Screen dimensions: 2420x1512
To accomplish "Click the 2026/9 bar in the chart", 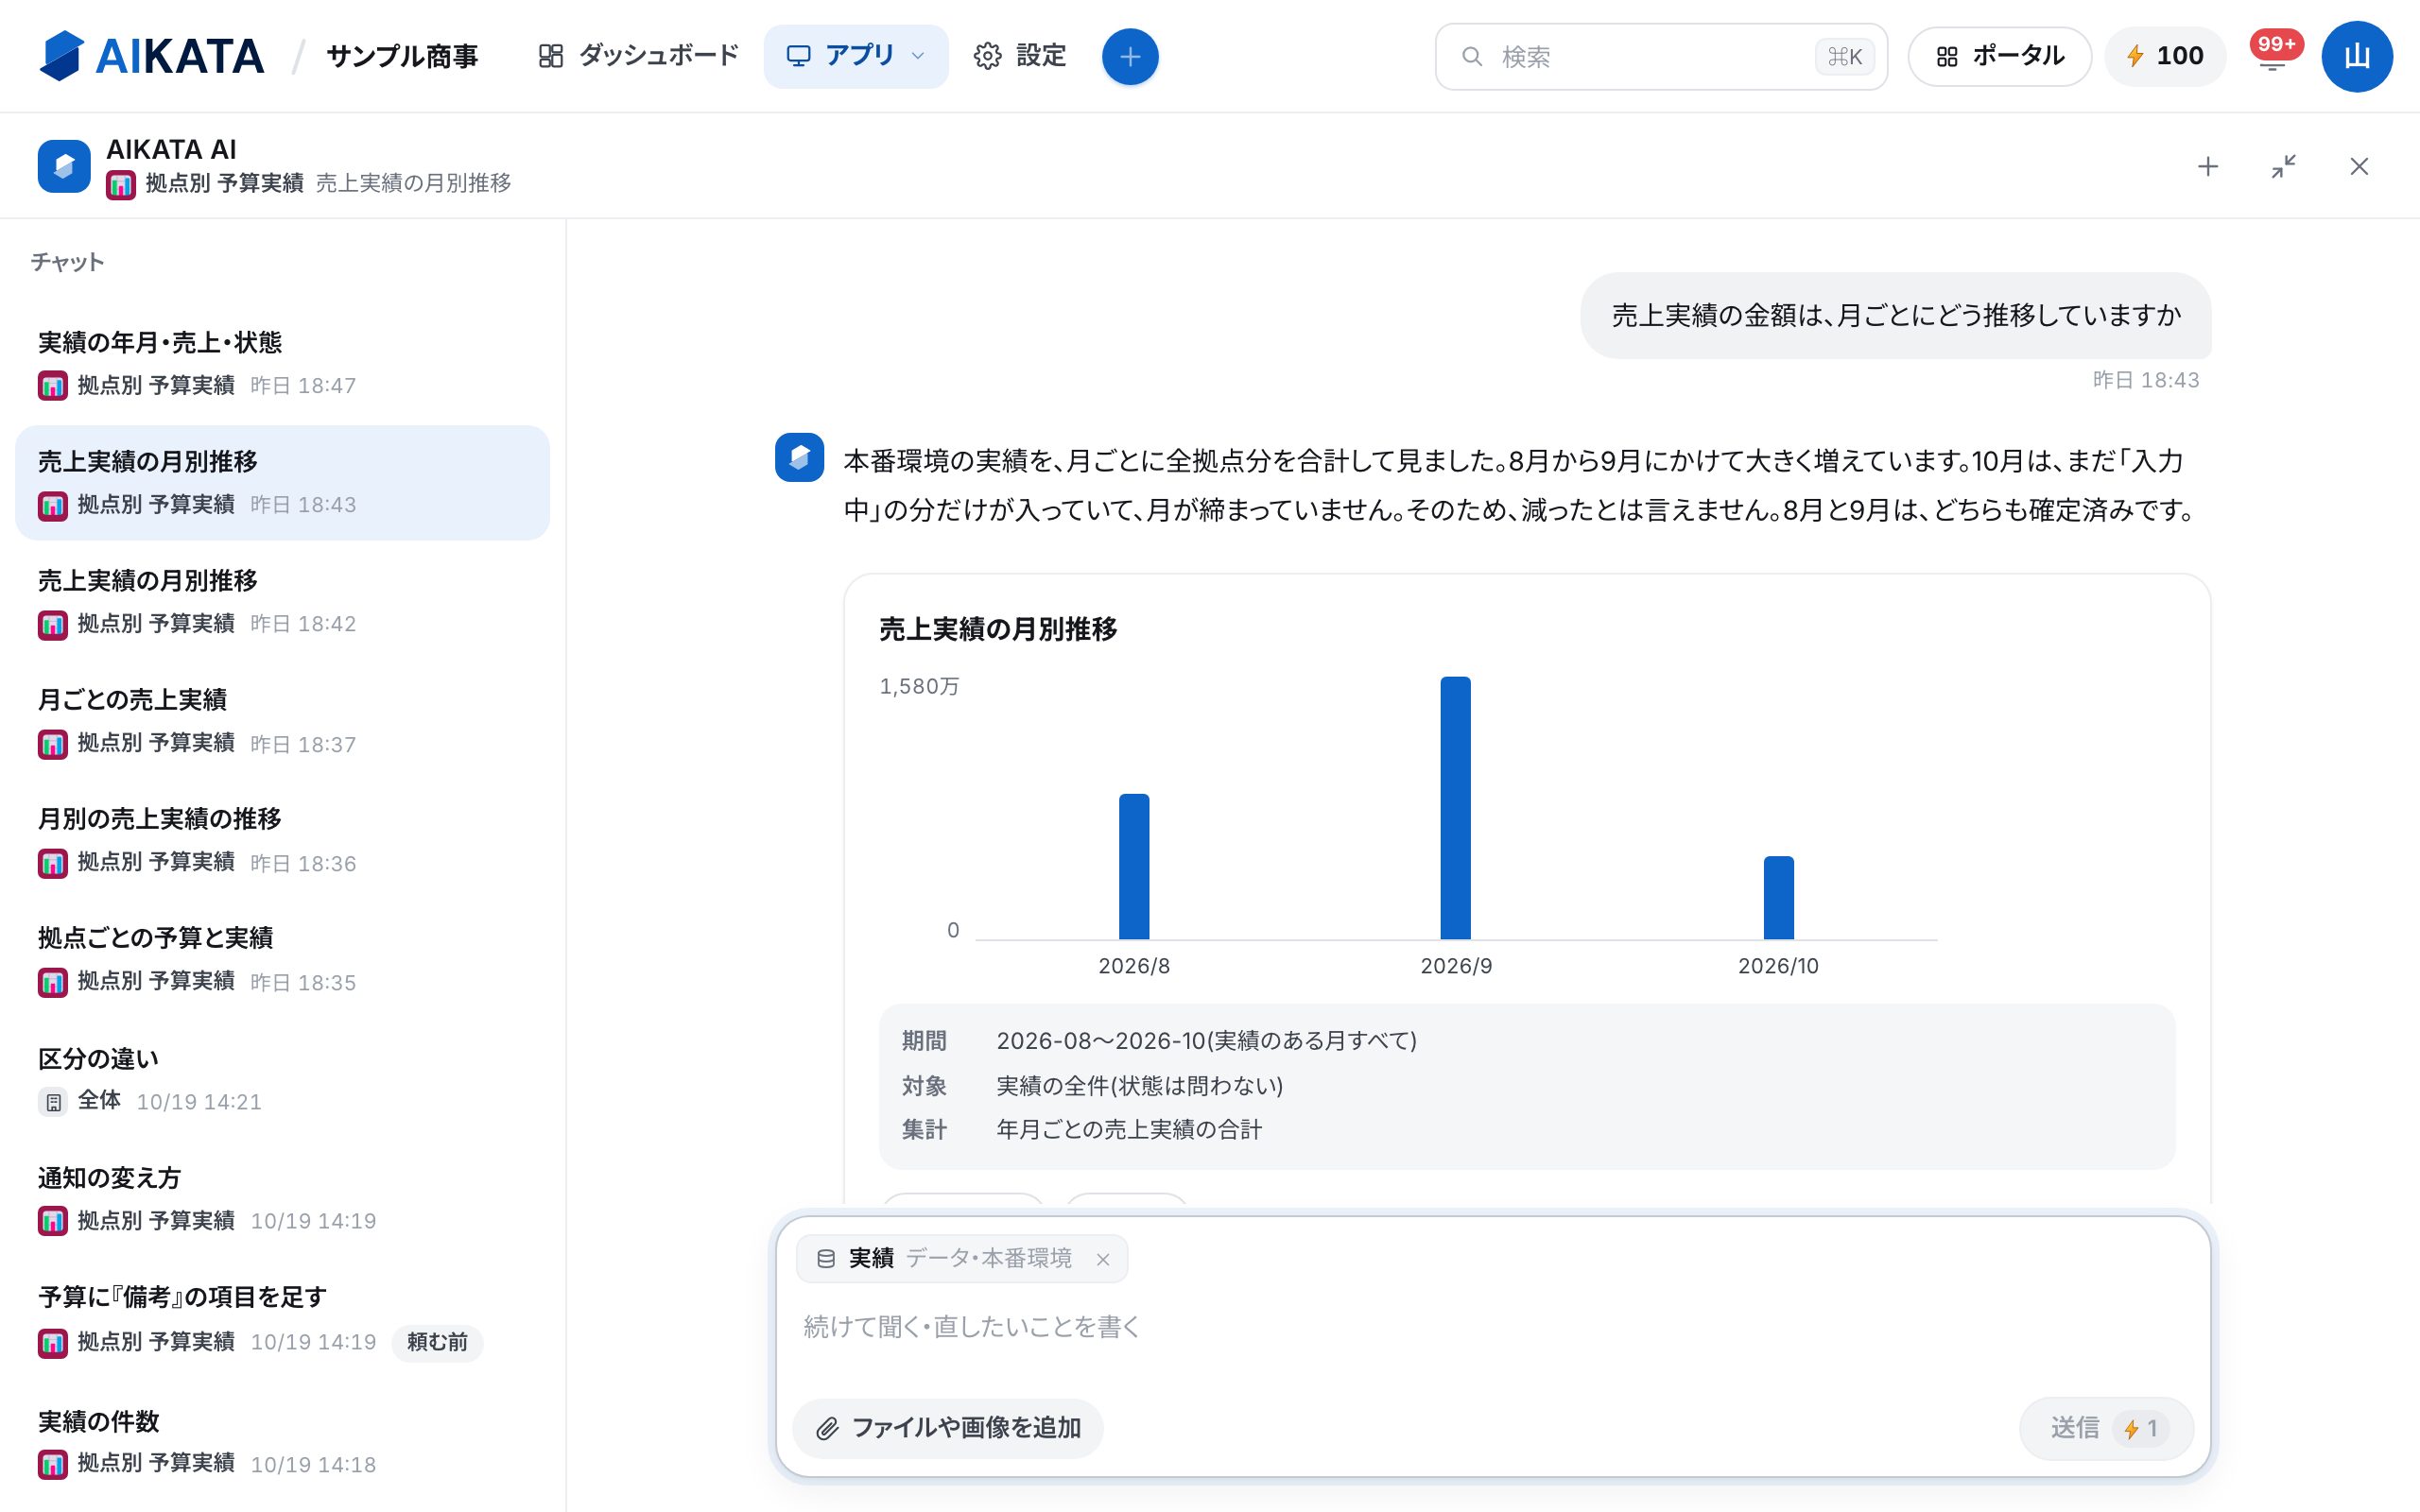I will point(1455,808).
